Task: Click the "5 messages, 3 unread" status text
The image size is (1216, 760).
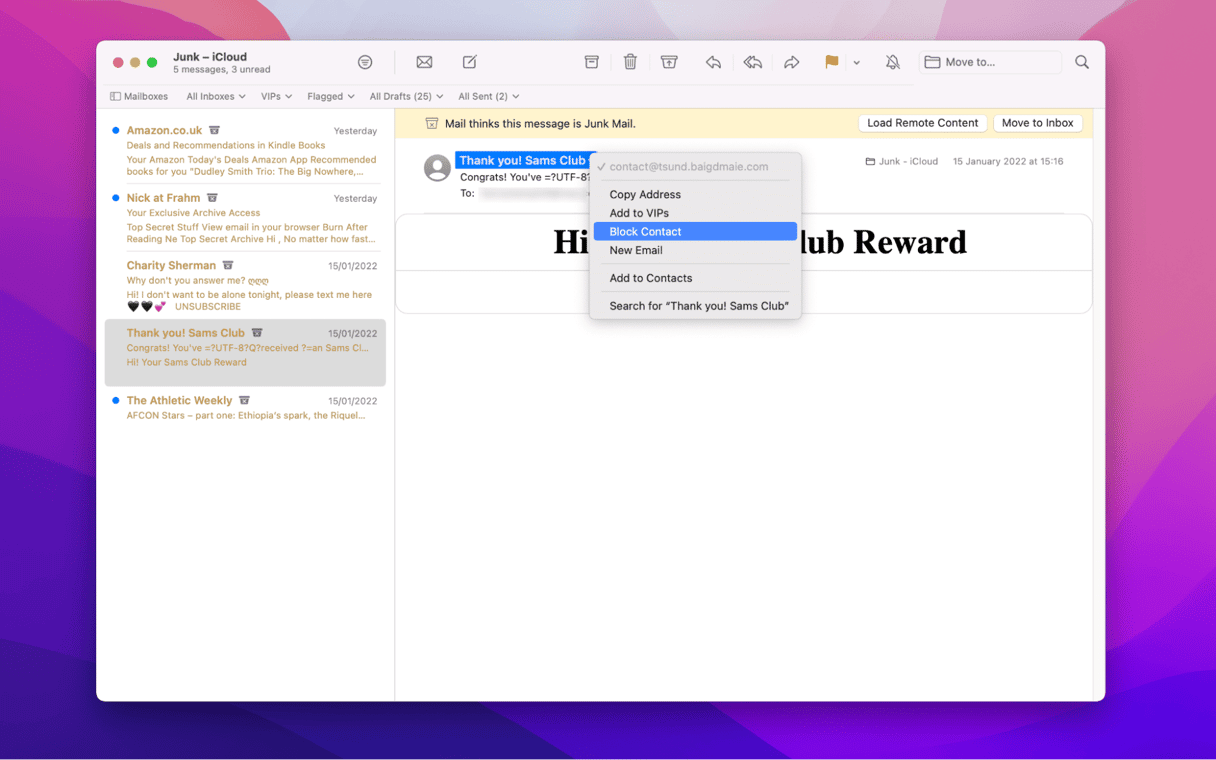Action: [222, 70]
